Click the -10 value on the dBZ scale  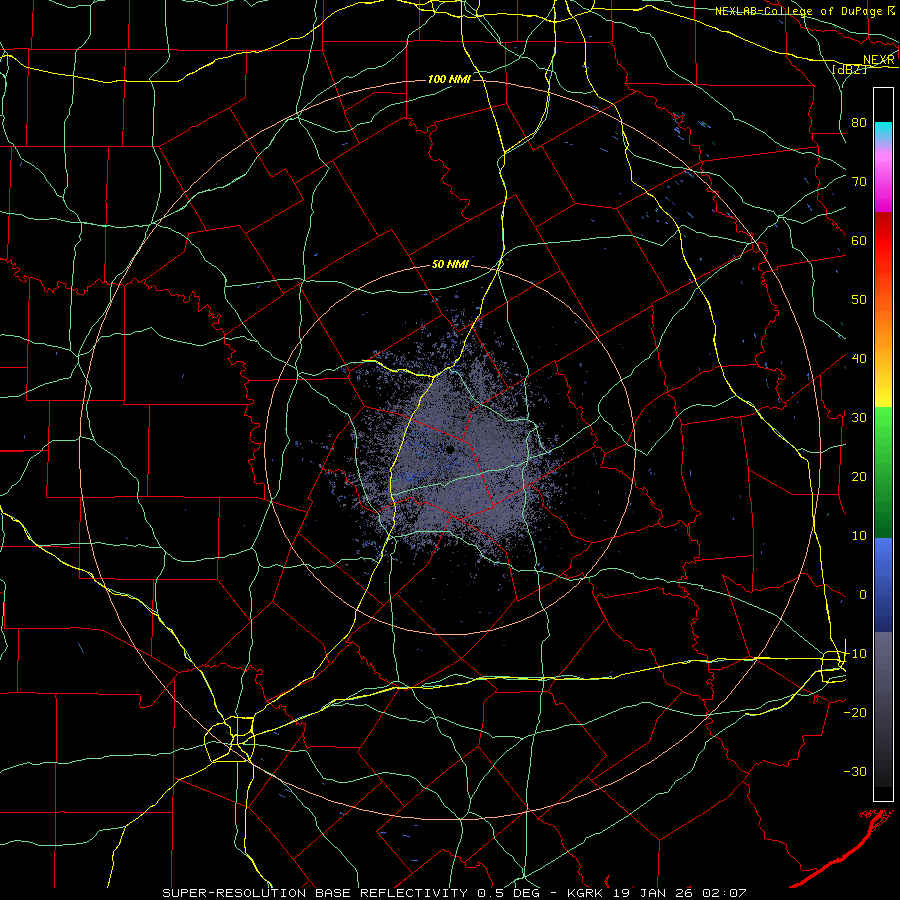pos(855,654)
